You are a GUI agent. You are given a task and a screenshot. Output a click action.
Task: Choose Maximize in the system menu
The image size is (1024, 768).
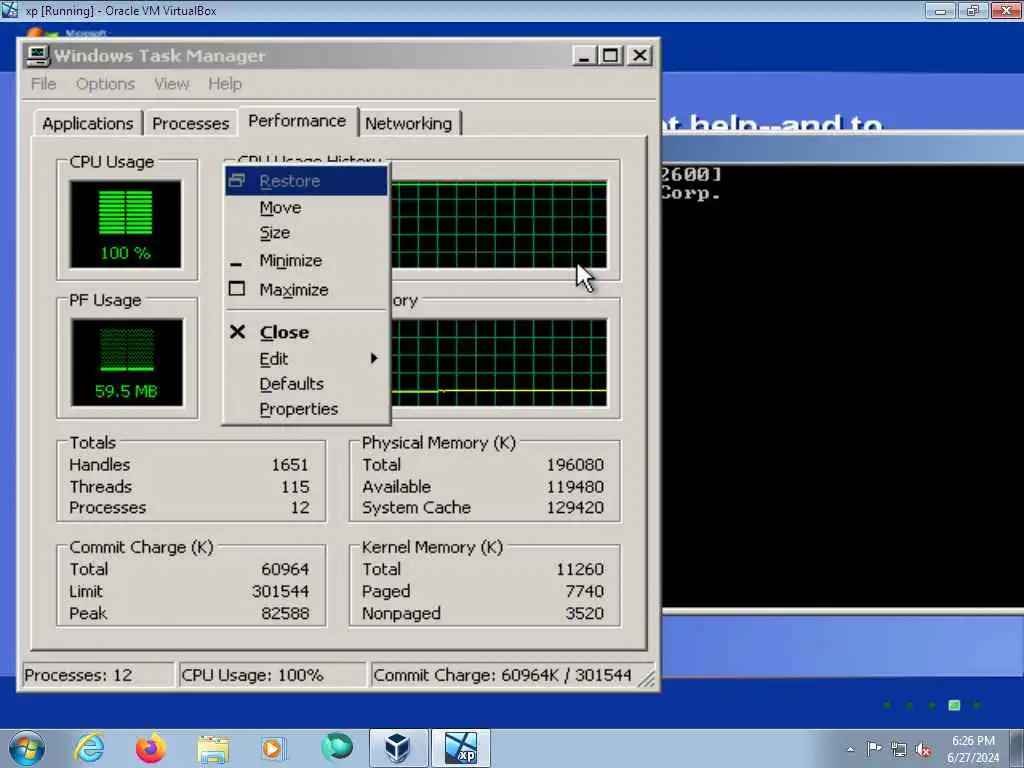[306, 289]
